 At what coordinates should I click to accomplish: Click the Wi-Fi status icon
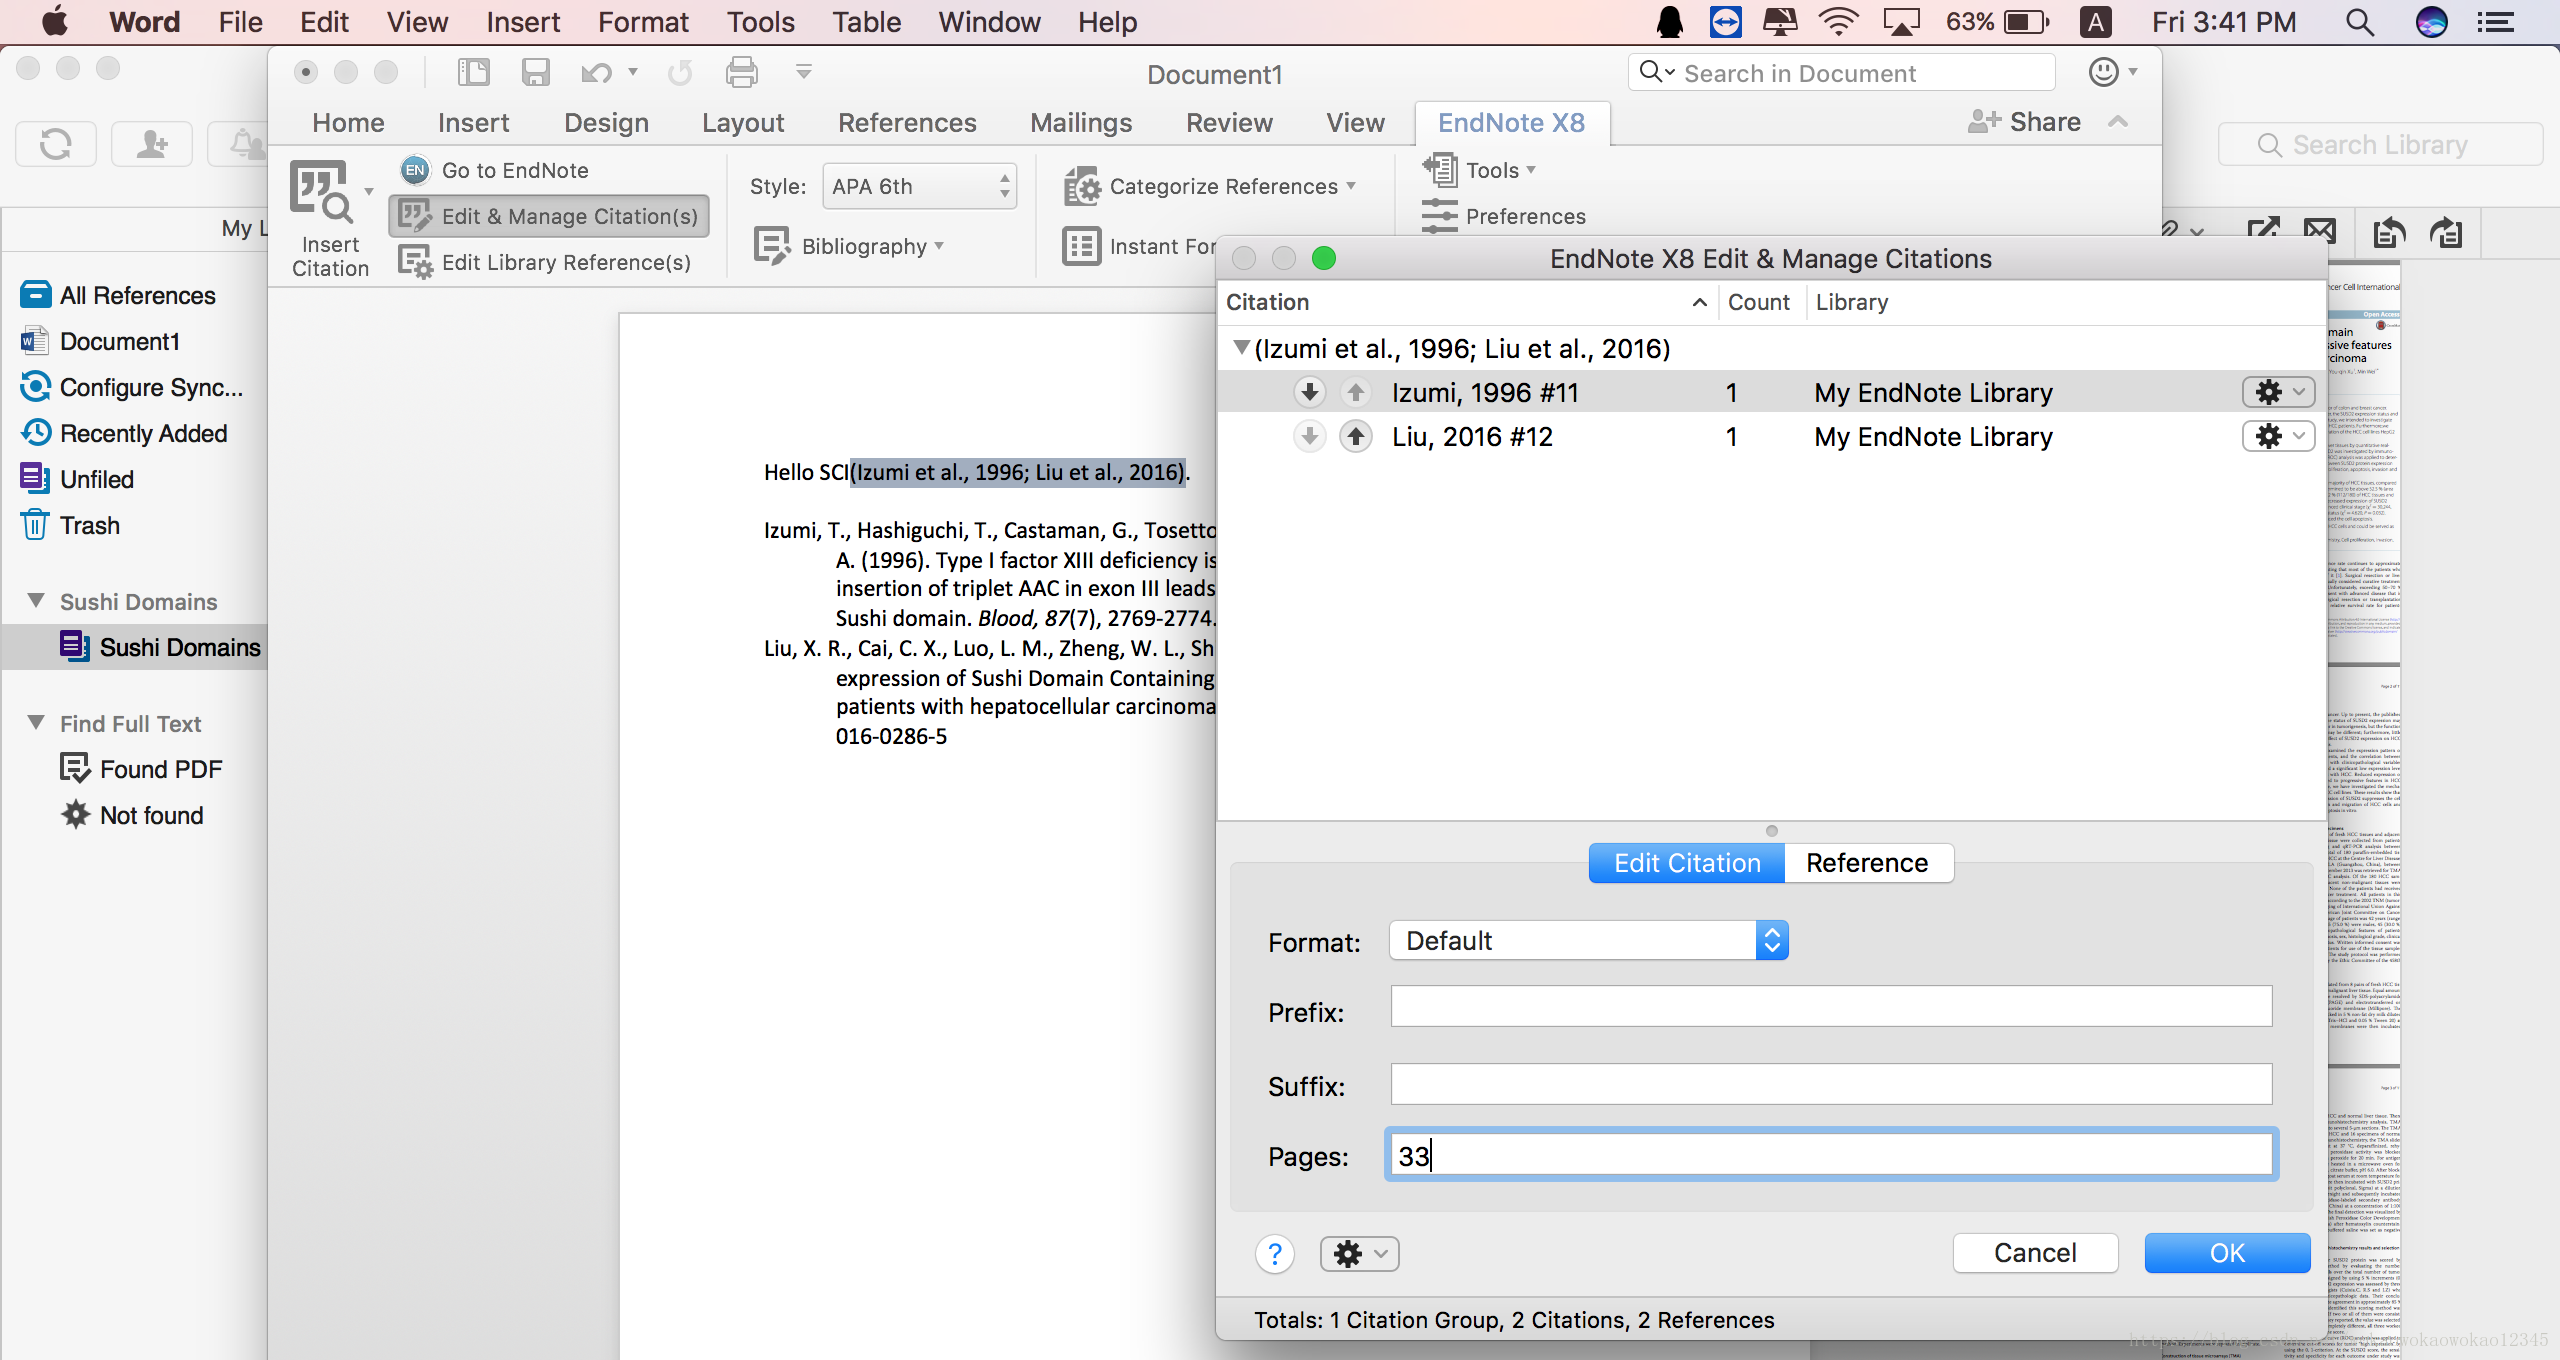(x=1837, y=22)
